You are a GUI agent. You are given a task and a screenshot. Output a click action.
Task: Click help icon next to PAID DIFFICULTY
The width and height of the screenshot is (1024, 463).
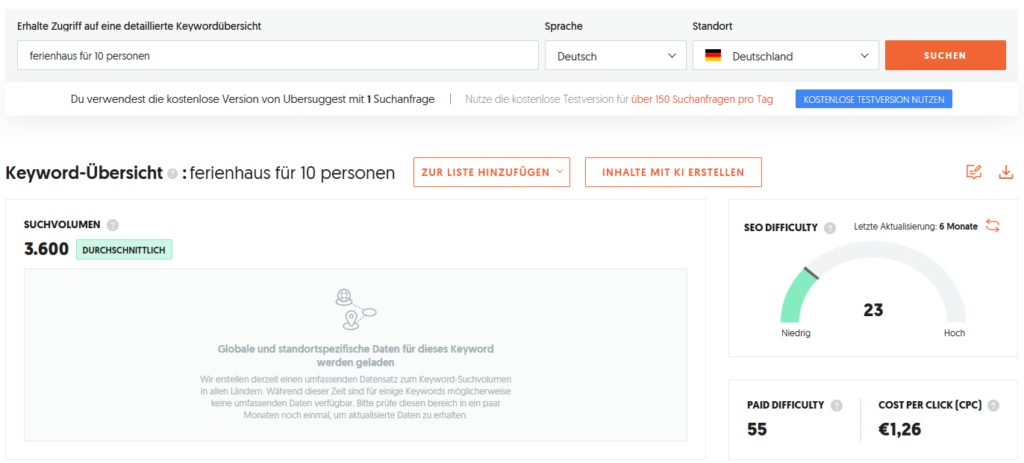(837, 406)
